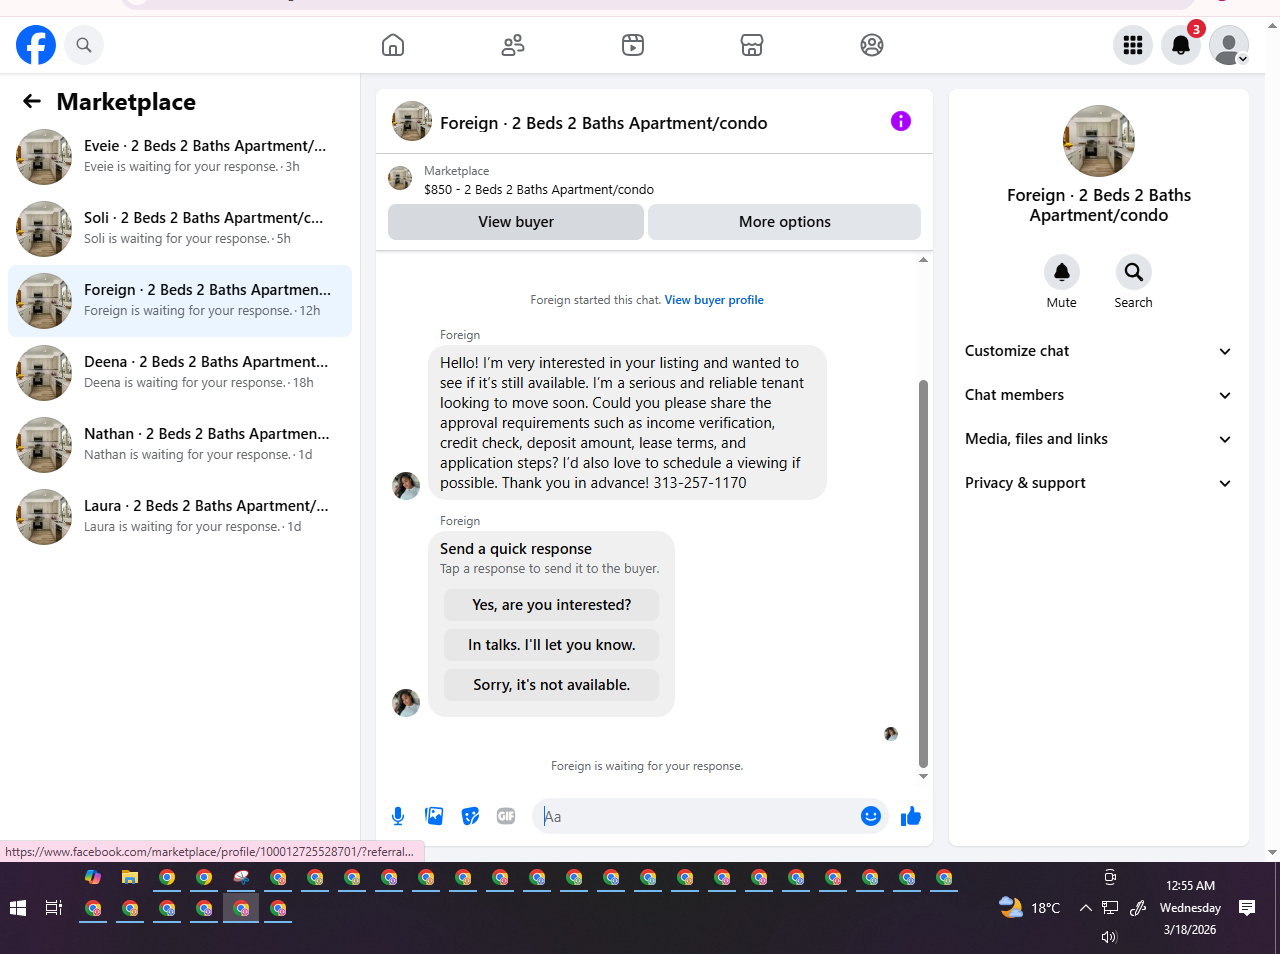Open Nathan's apartment conversation
The height and width of the screenshot is (954, 1280).
[180, 445]
